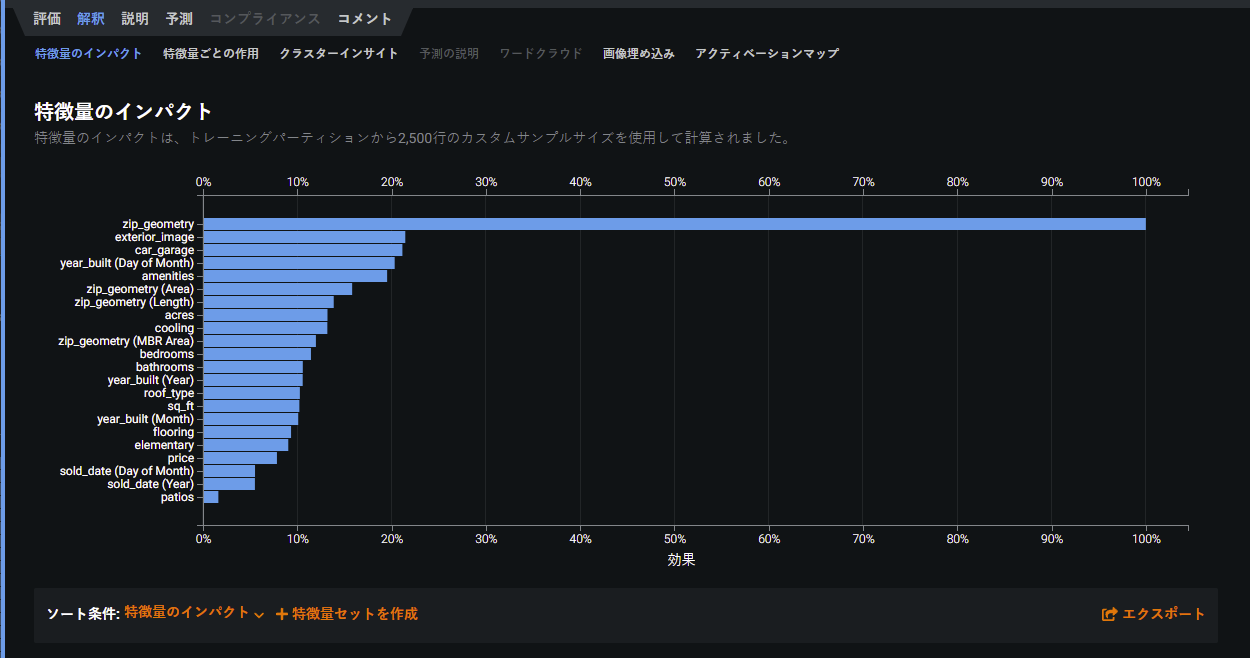Open the 特徴量ごとの作用 sub-tab
This screenshot has width=1250, height=658.
211,53
